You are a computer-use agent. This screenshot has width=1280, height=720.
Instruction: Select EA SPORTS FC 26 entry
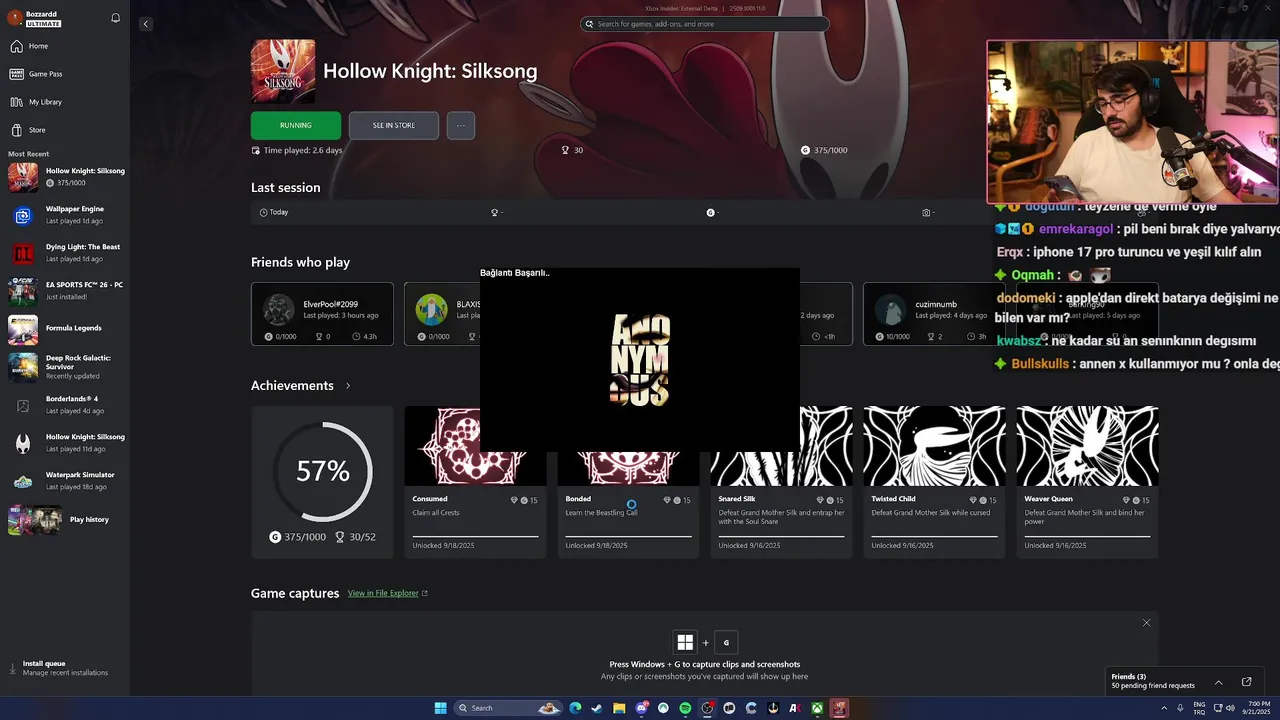coord(65,291)
